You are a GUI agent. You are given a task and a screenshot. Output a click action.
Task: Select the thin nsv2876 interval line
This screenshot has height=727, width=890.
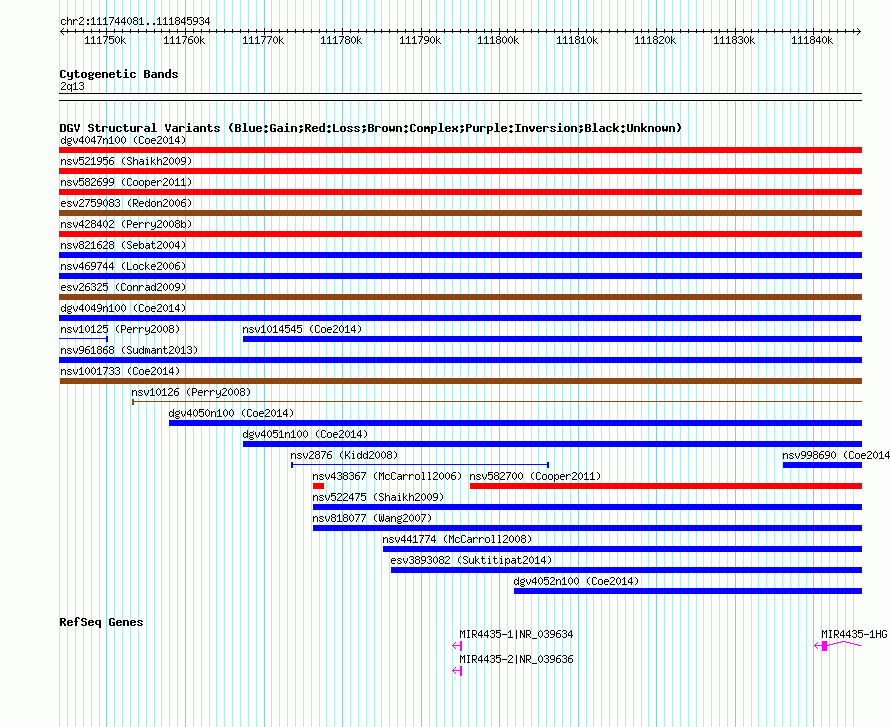coord(419,465)
